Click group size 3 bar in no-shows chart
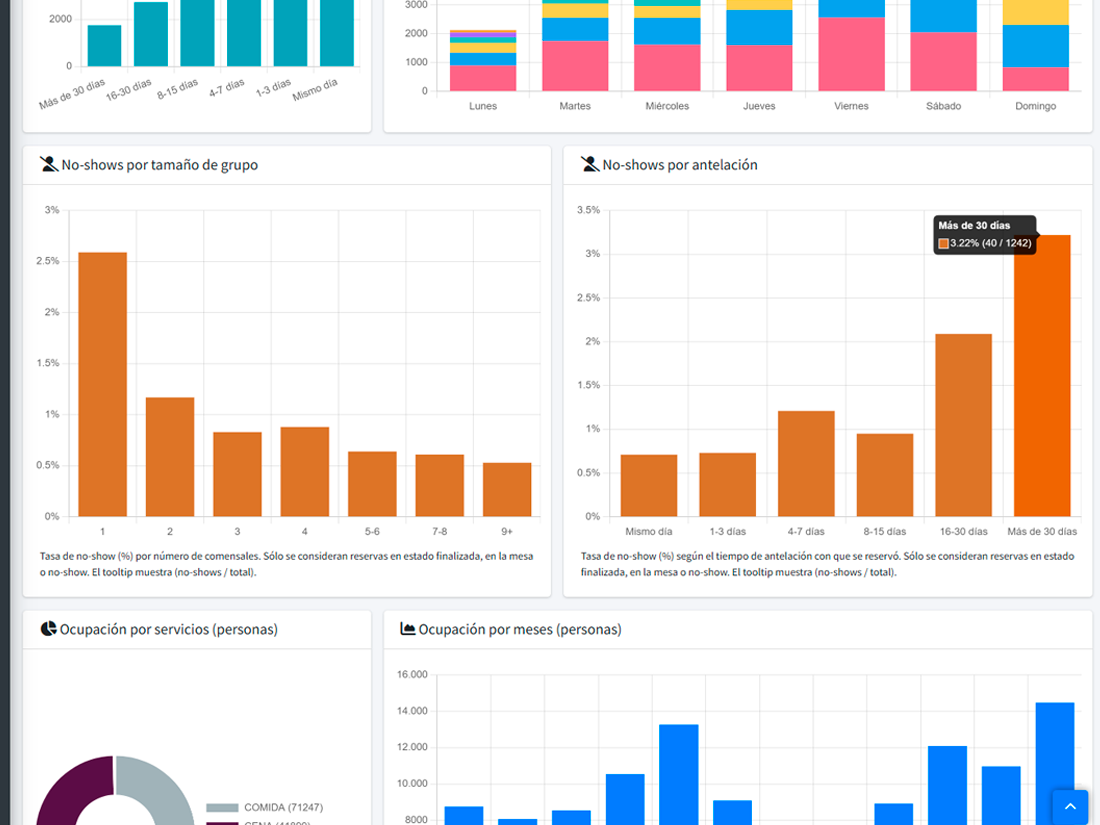The image size is (1100, 825). pyautogui.click(x=237, y=474)
